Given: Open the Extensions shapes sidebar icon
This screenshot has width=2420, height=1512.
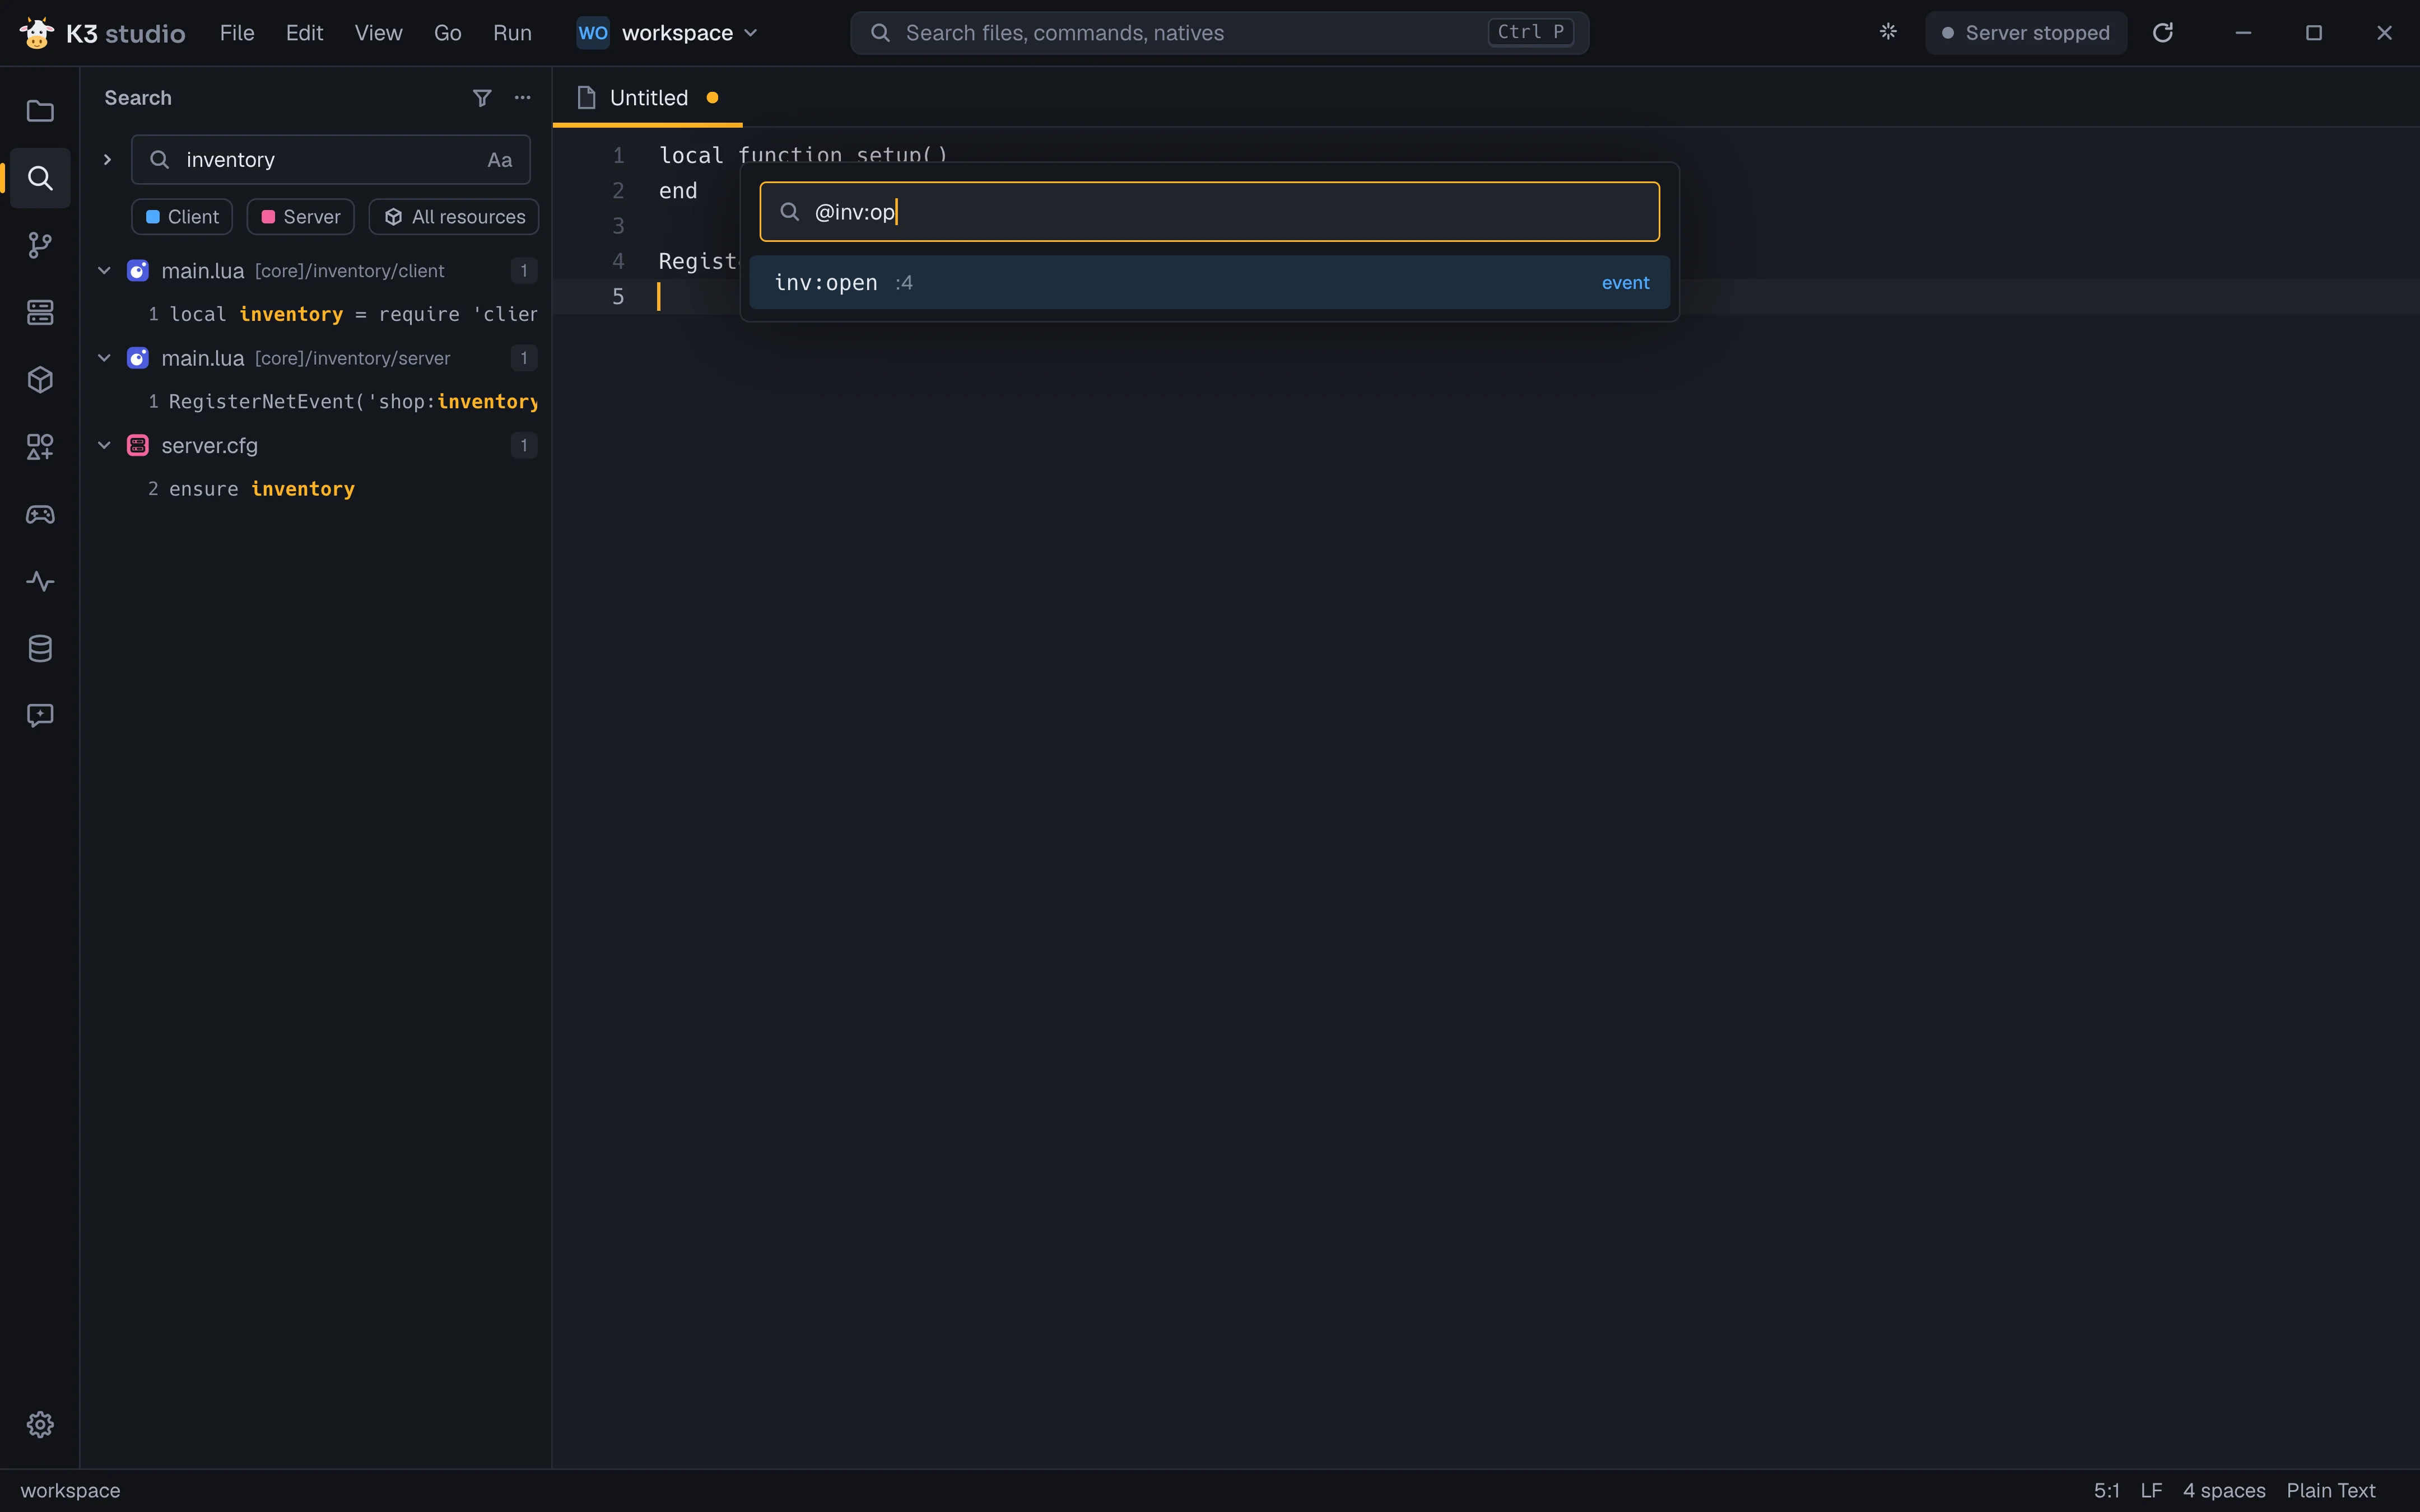Looking at the screenshot, I should 40,447.
